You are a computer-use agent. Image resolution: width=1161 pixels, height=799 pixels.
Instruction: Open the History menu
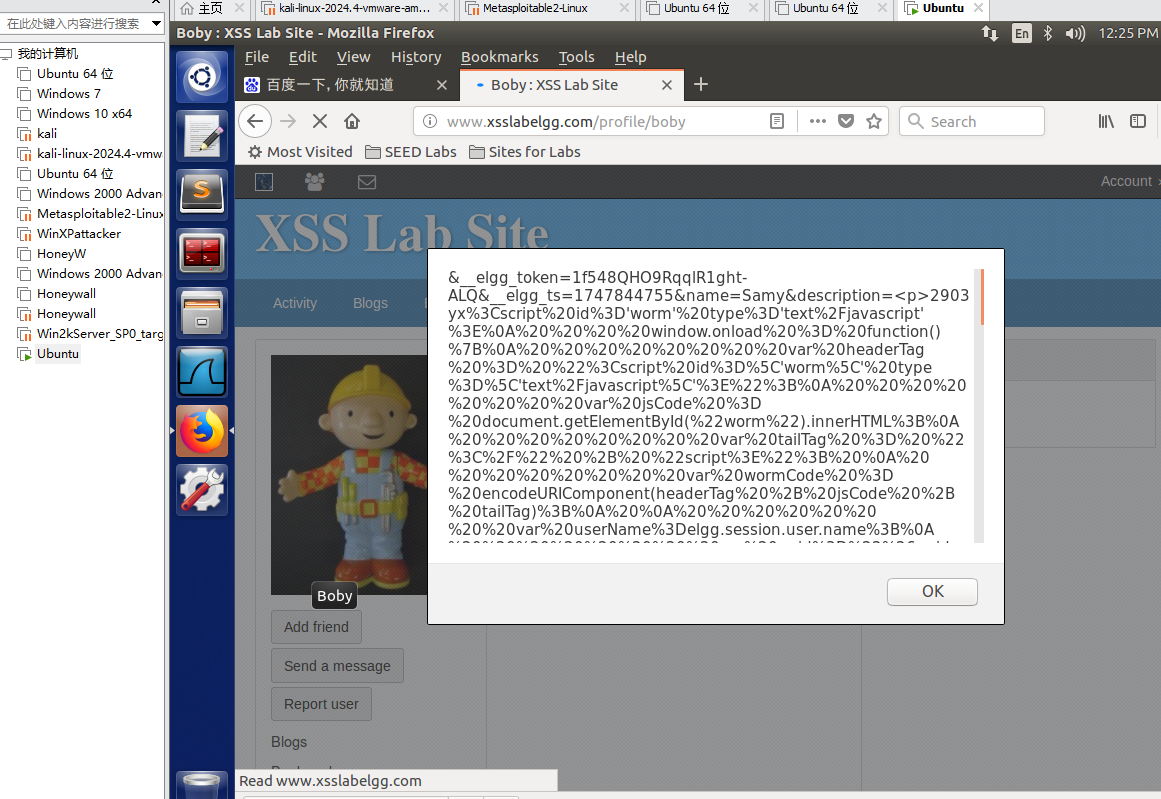pyautogui.click(x=416, y=57)
